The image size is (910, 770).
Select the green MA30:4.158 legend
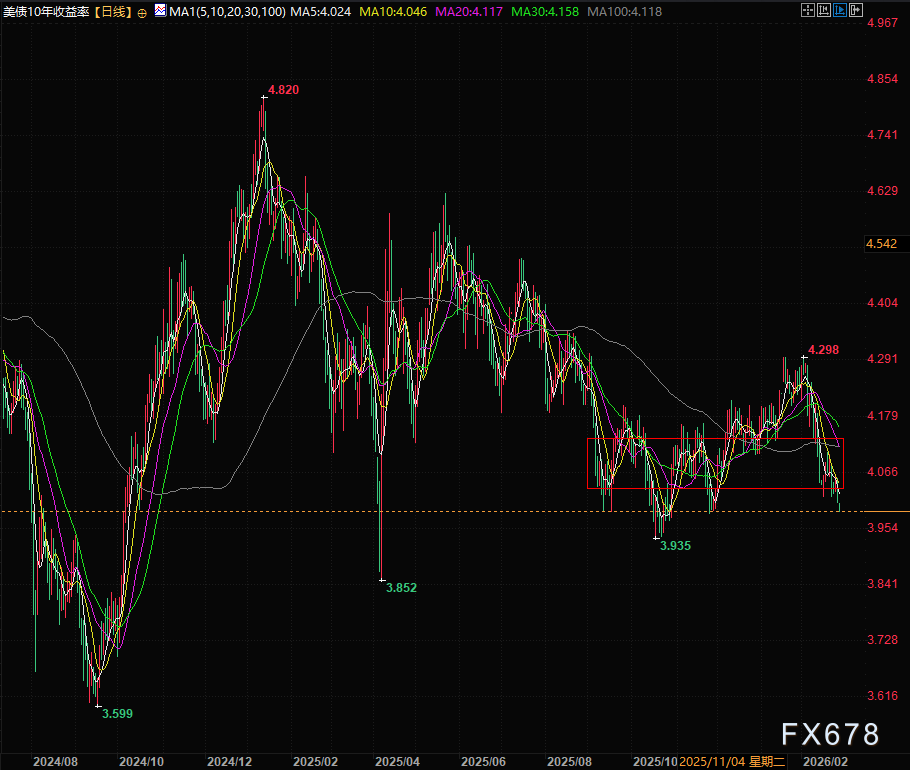click(x=545, y=12)
